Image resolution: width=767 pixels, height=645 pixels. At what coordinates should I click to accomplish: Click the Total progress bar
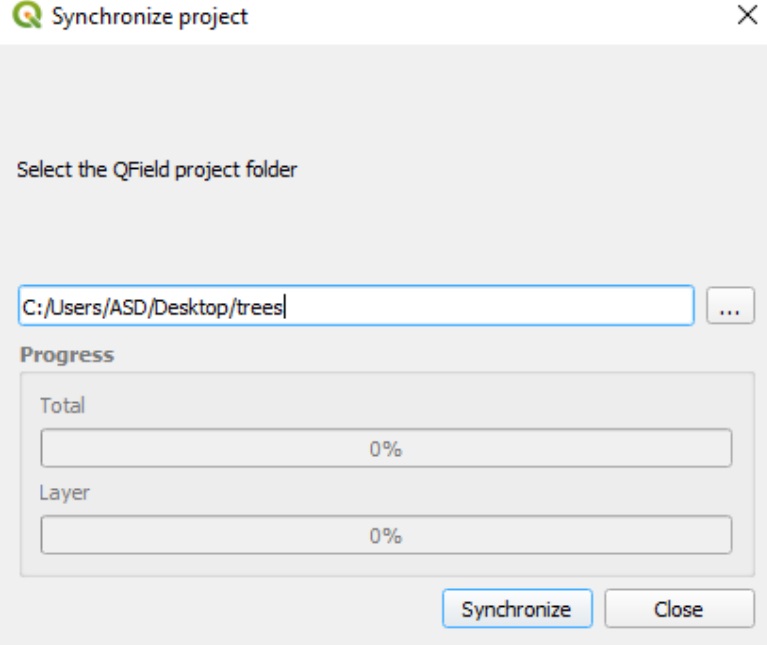pyautogui.click(x=385, y=449)
